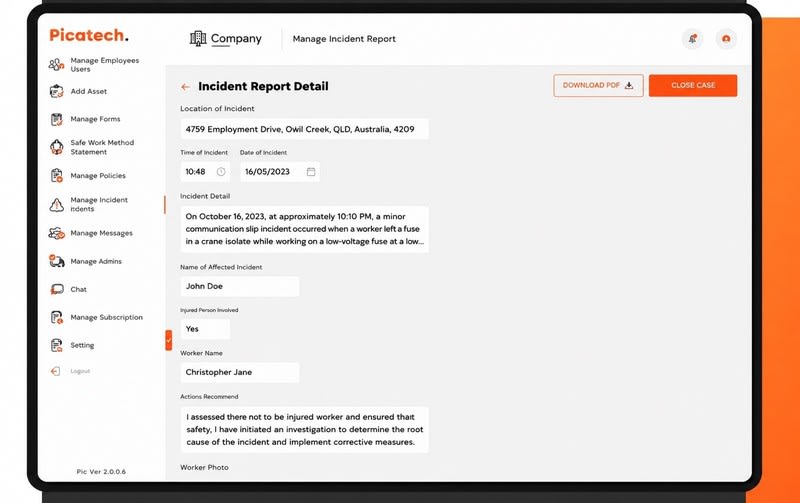Click the Worker Photo label
Viewport: 800px width, 503px height.
[204, 467]
